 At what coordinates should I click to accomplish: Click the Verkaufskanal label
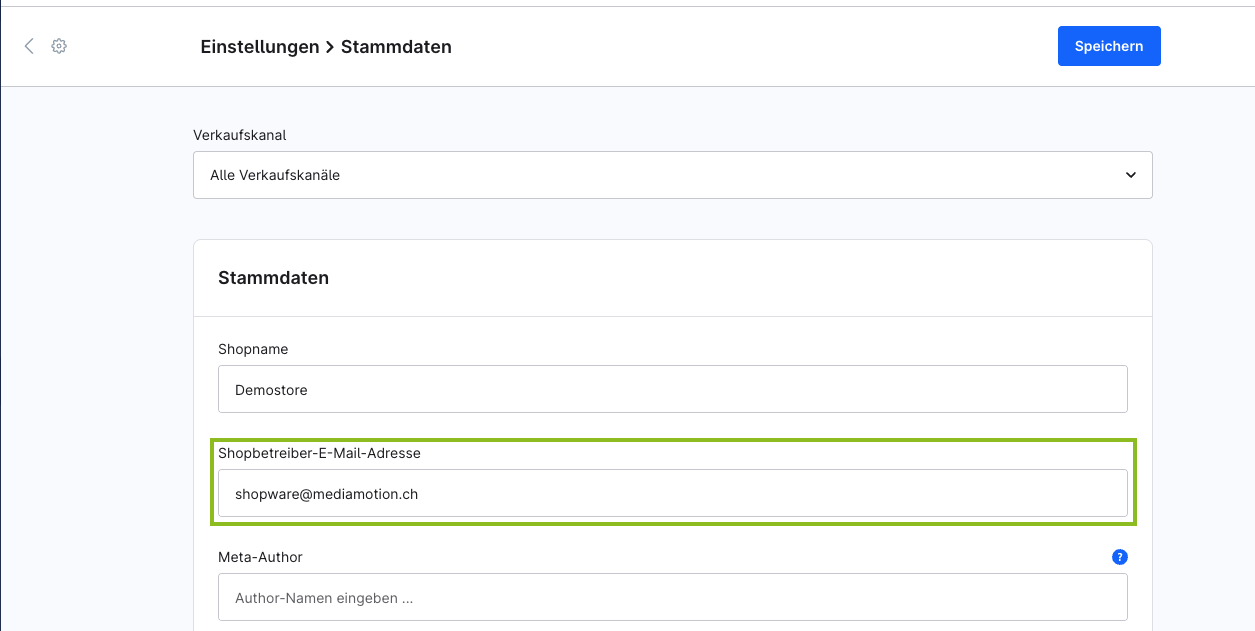[240, 135]
